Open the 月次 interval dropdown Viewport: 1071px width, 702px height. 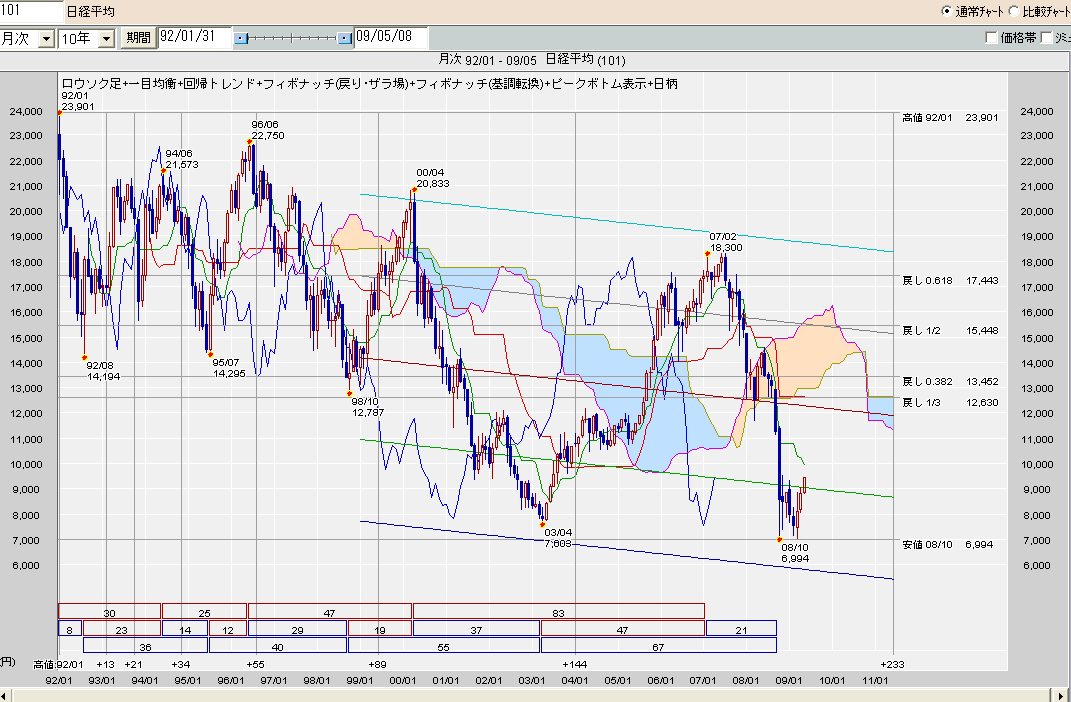point(46,38)
